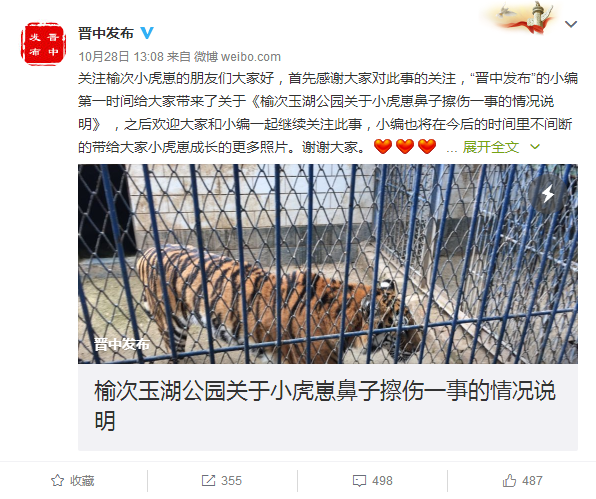View the 498 comments
Screen dimensions: 596x499
tap(382, 481)
